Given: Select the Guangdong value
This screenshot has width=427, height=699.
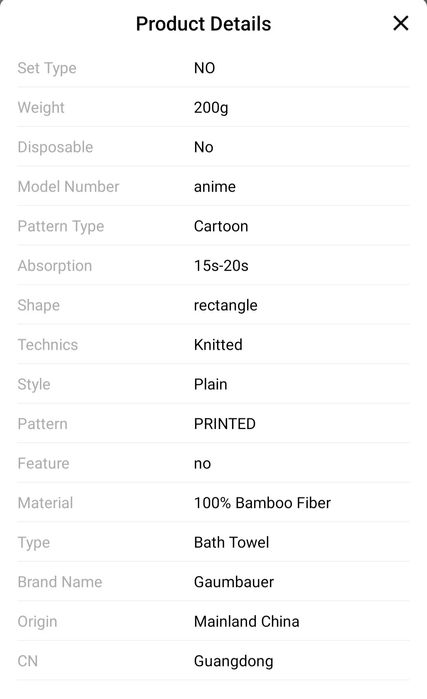Looking at the screenshot, I should pos(234,662).
